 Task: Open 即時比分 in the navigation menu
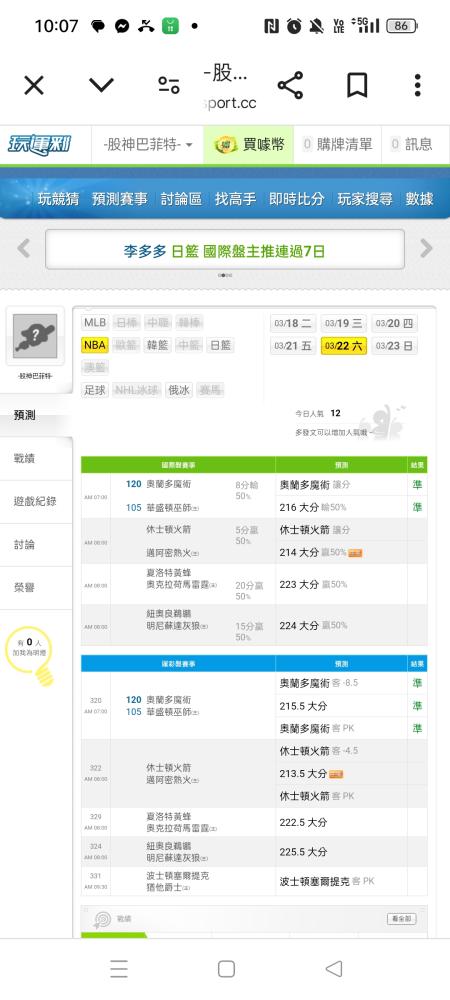coord(296,199)
